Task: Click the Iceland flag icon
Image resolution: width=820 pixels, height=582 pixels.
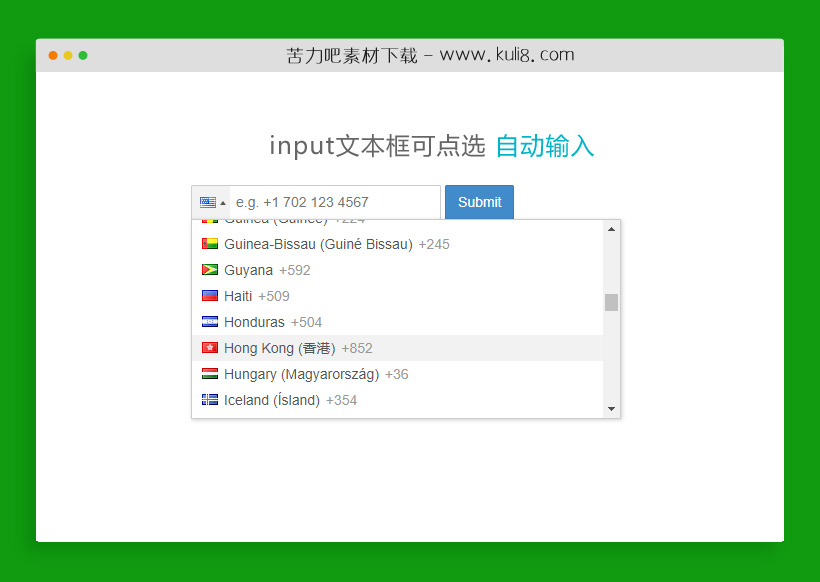Action: point(210,399)
